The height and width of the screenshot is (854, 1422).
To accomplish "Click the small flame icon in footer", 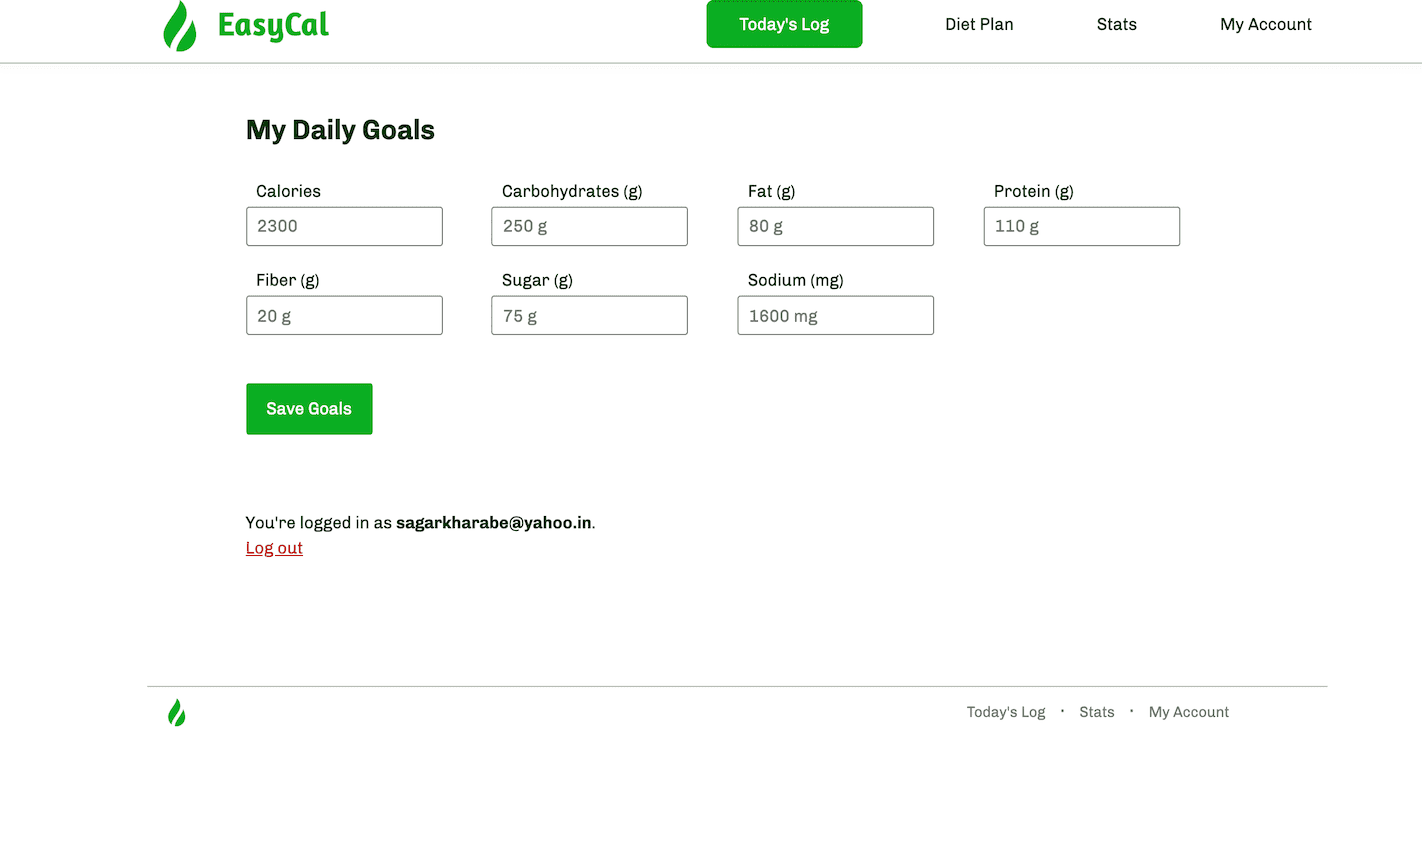I will [177, 712].
